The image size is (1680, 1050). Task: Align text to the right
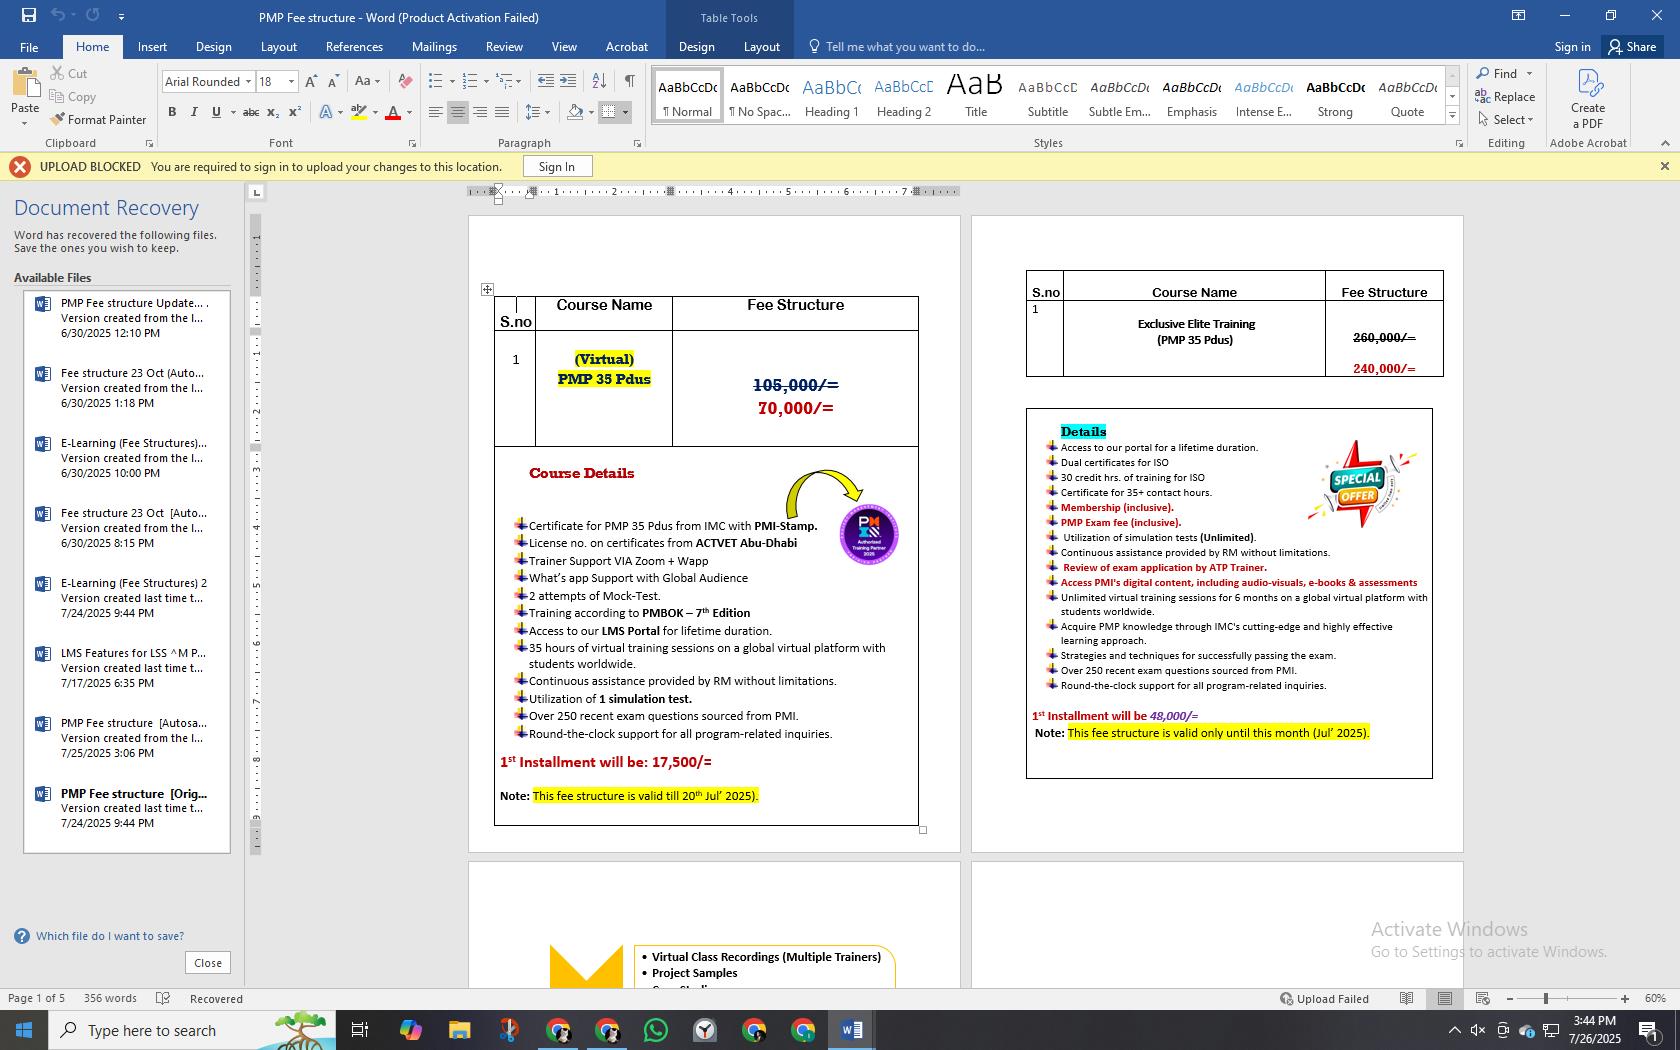[x=480, y=112]
